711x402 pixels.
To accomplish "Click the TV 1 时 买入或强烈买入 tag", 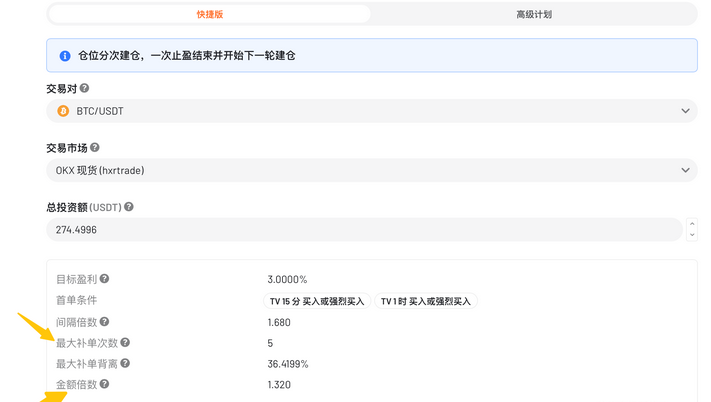I will tap(427, 301).
